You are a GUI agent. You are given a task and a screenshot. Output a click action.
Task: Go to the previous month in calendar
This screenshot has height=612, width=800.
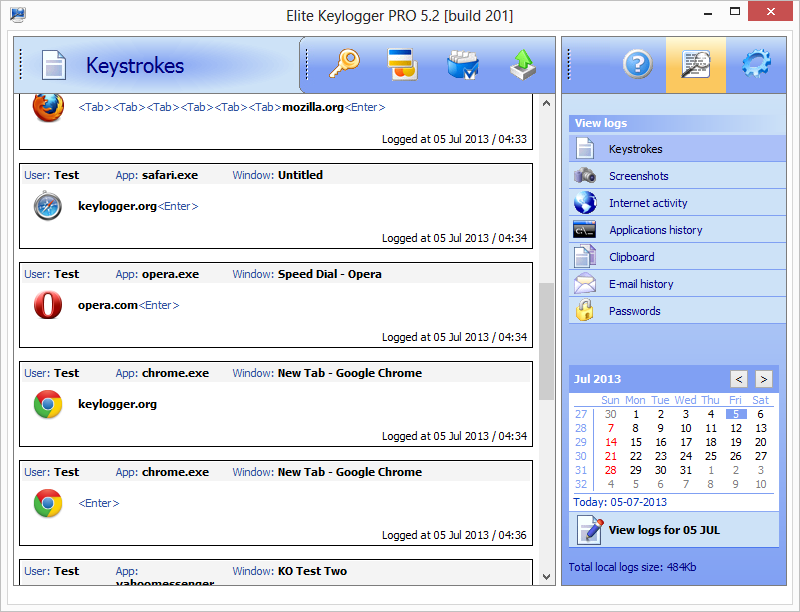[x=739, y=379]
